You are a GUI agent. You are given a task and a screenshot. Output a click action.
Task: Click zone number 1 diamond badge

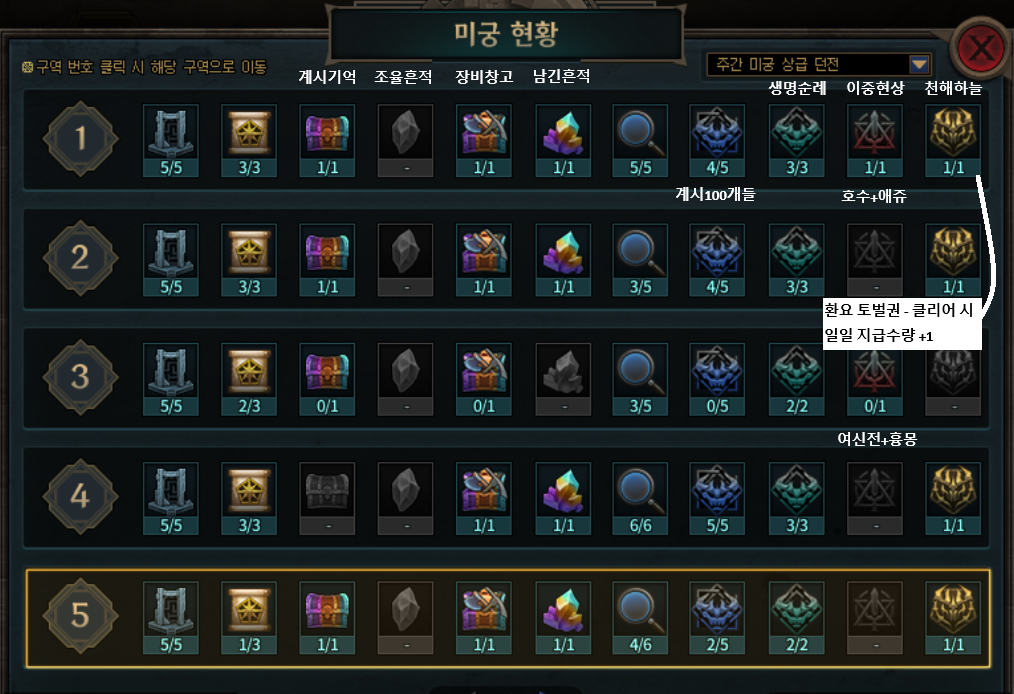click(x=80, y=138)
